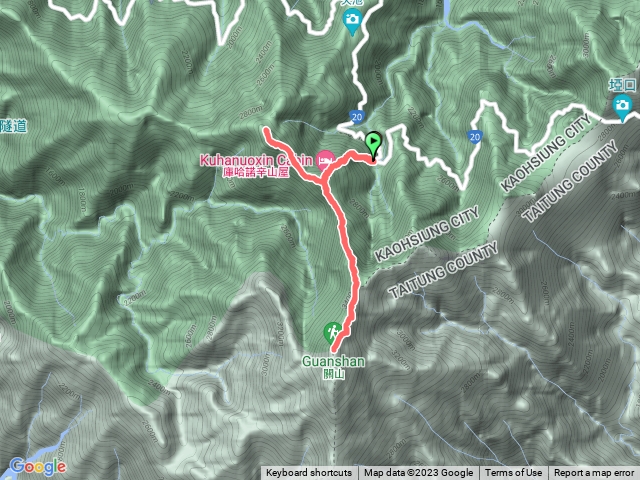Click the green start flag marker
The width and height of the screenshot is (640, 480).
[373, 144]
